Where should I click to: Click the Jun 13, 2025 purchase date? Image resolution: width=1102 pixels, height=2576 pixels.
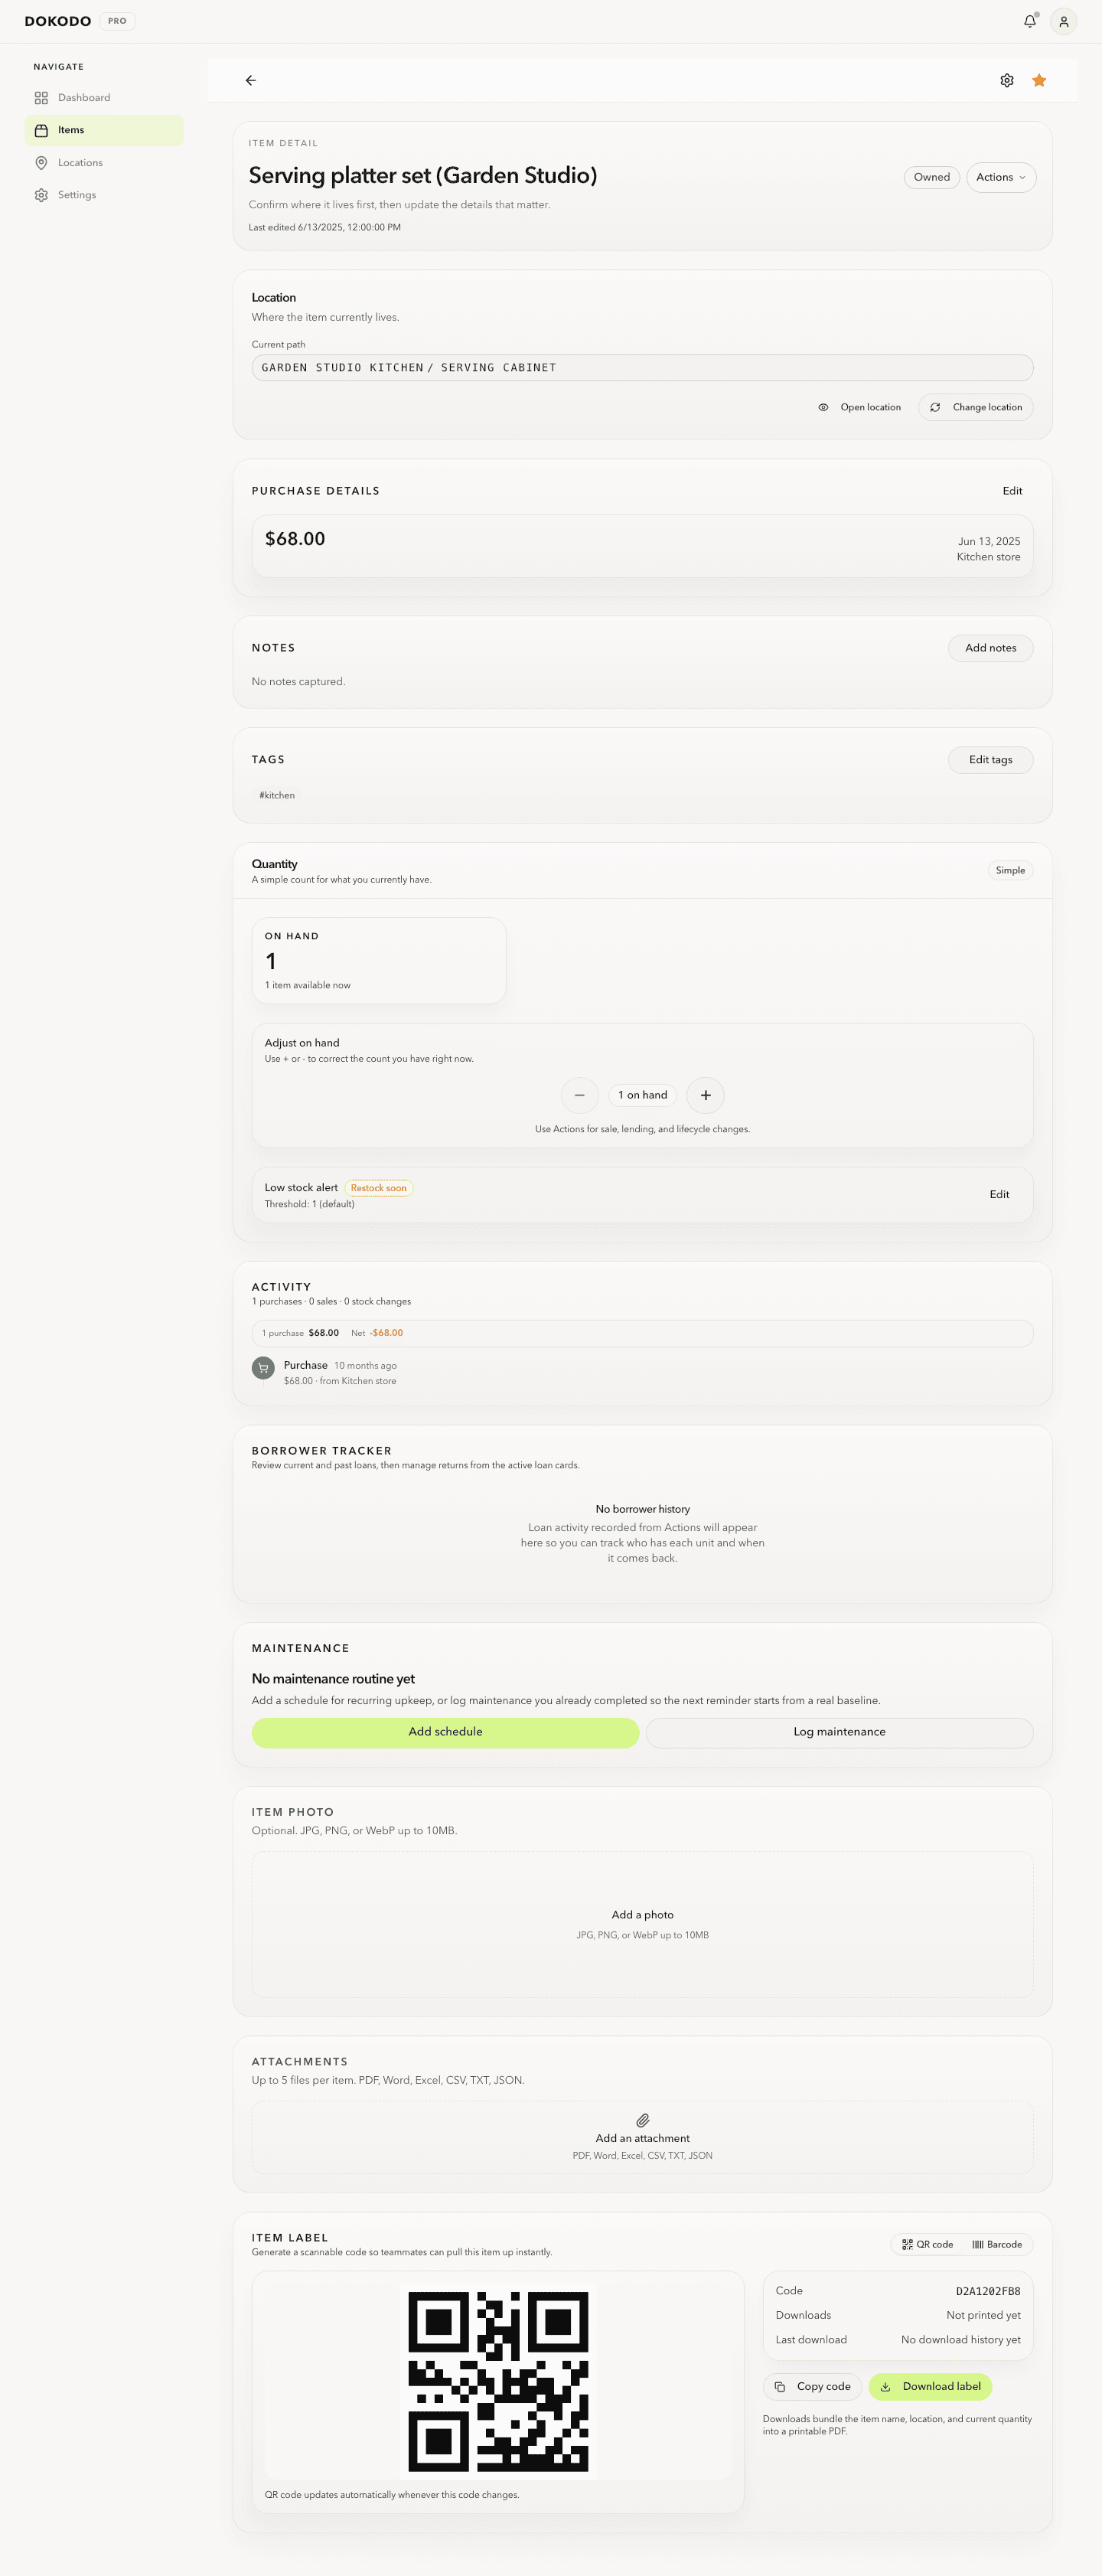tap(989, 541)
